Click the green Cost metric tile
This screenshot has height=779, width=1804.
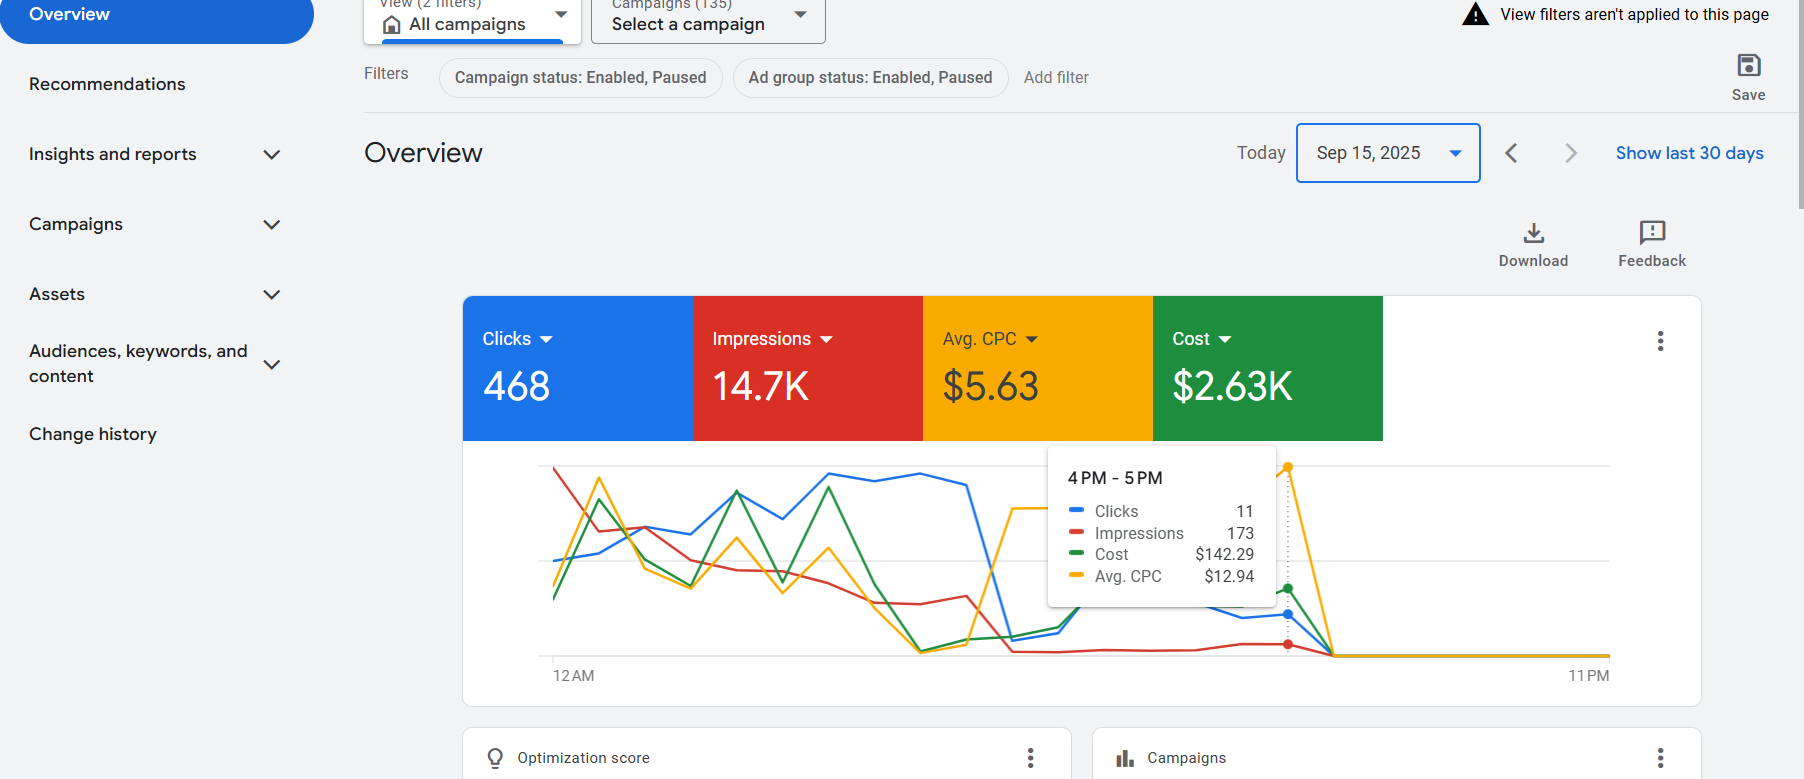[1268, 368]
